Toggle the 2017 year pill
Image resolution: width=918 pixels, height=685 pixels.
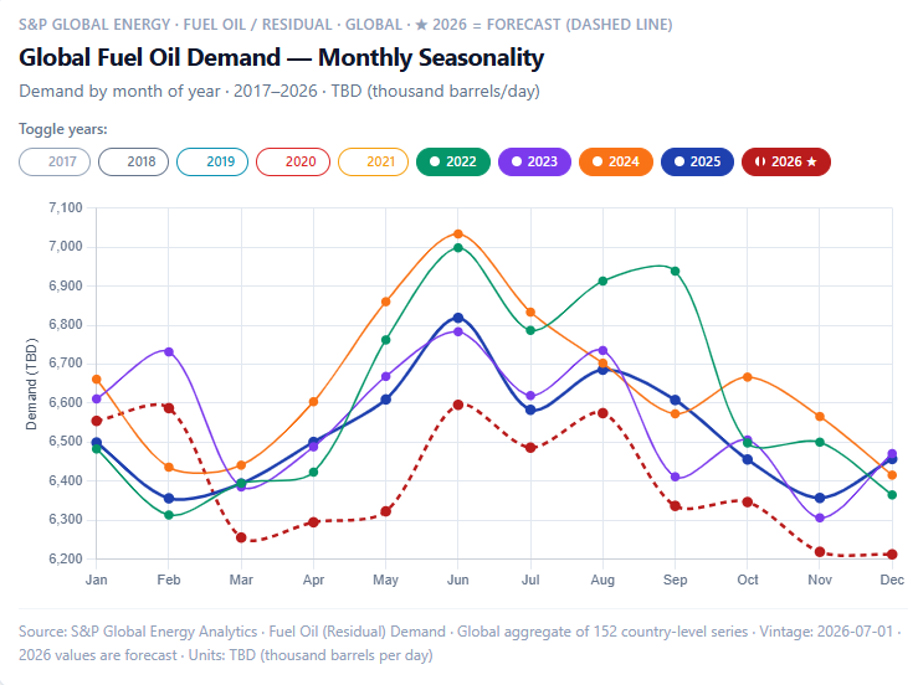pyautogui.click(x=54, y=162)
